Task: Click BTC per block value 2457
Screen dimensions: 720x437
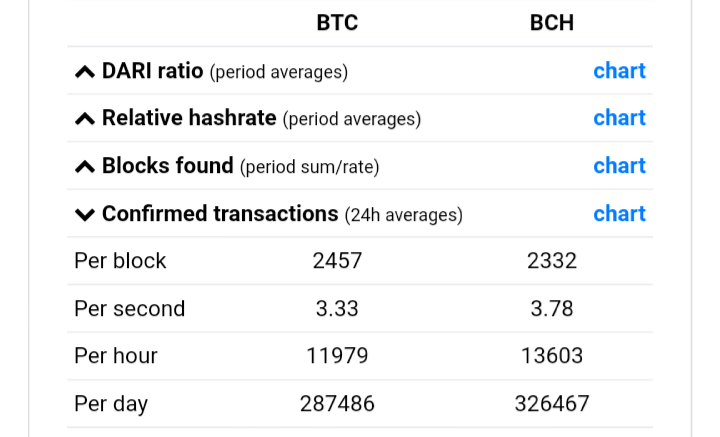Action: pos(337,261)
